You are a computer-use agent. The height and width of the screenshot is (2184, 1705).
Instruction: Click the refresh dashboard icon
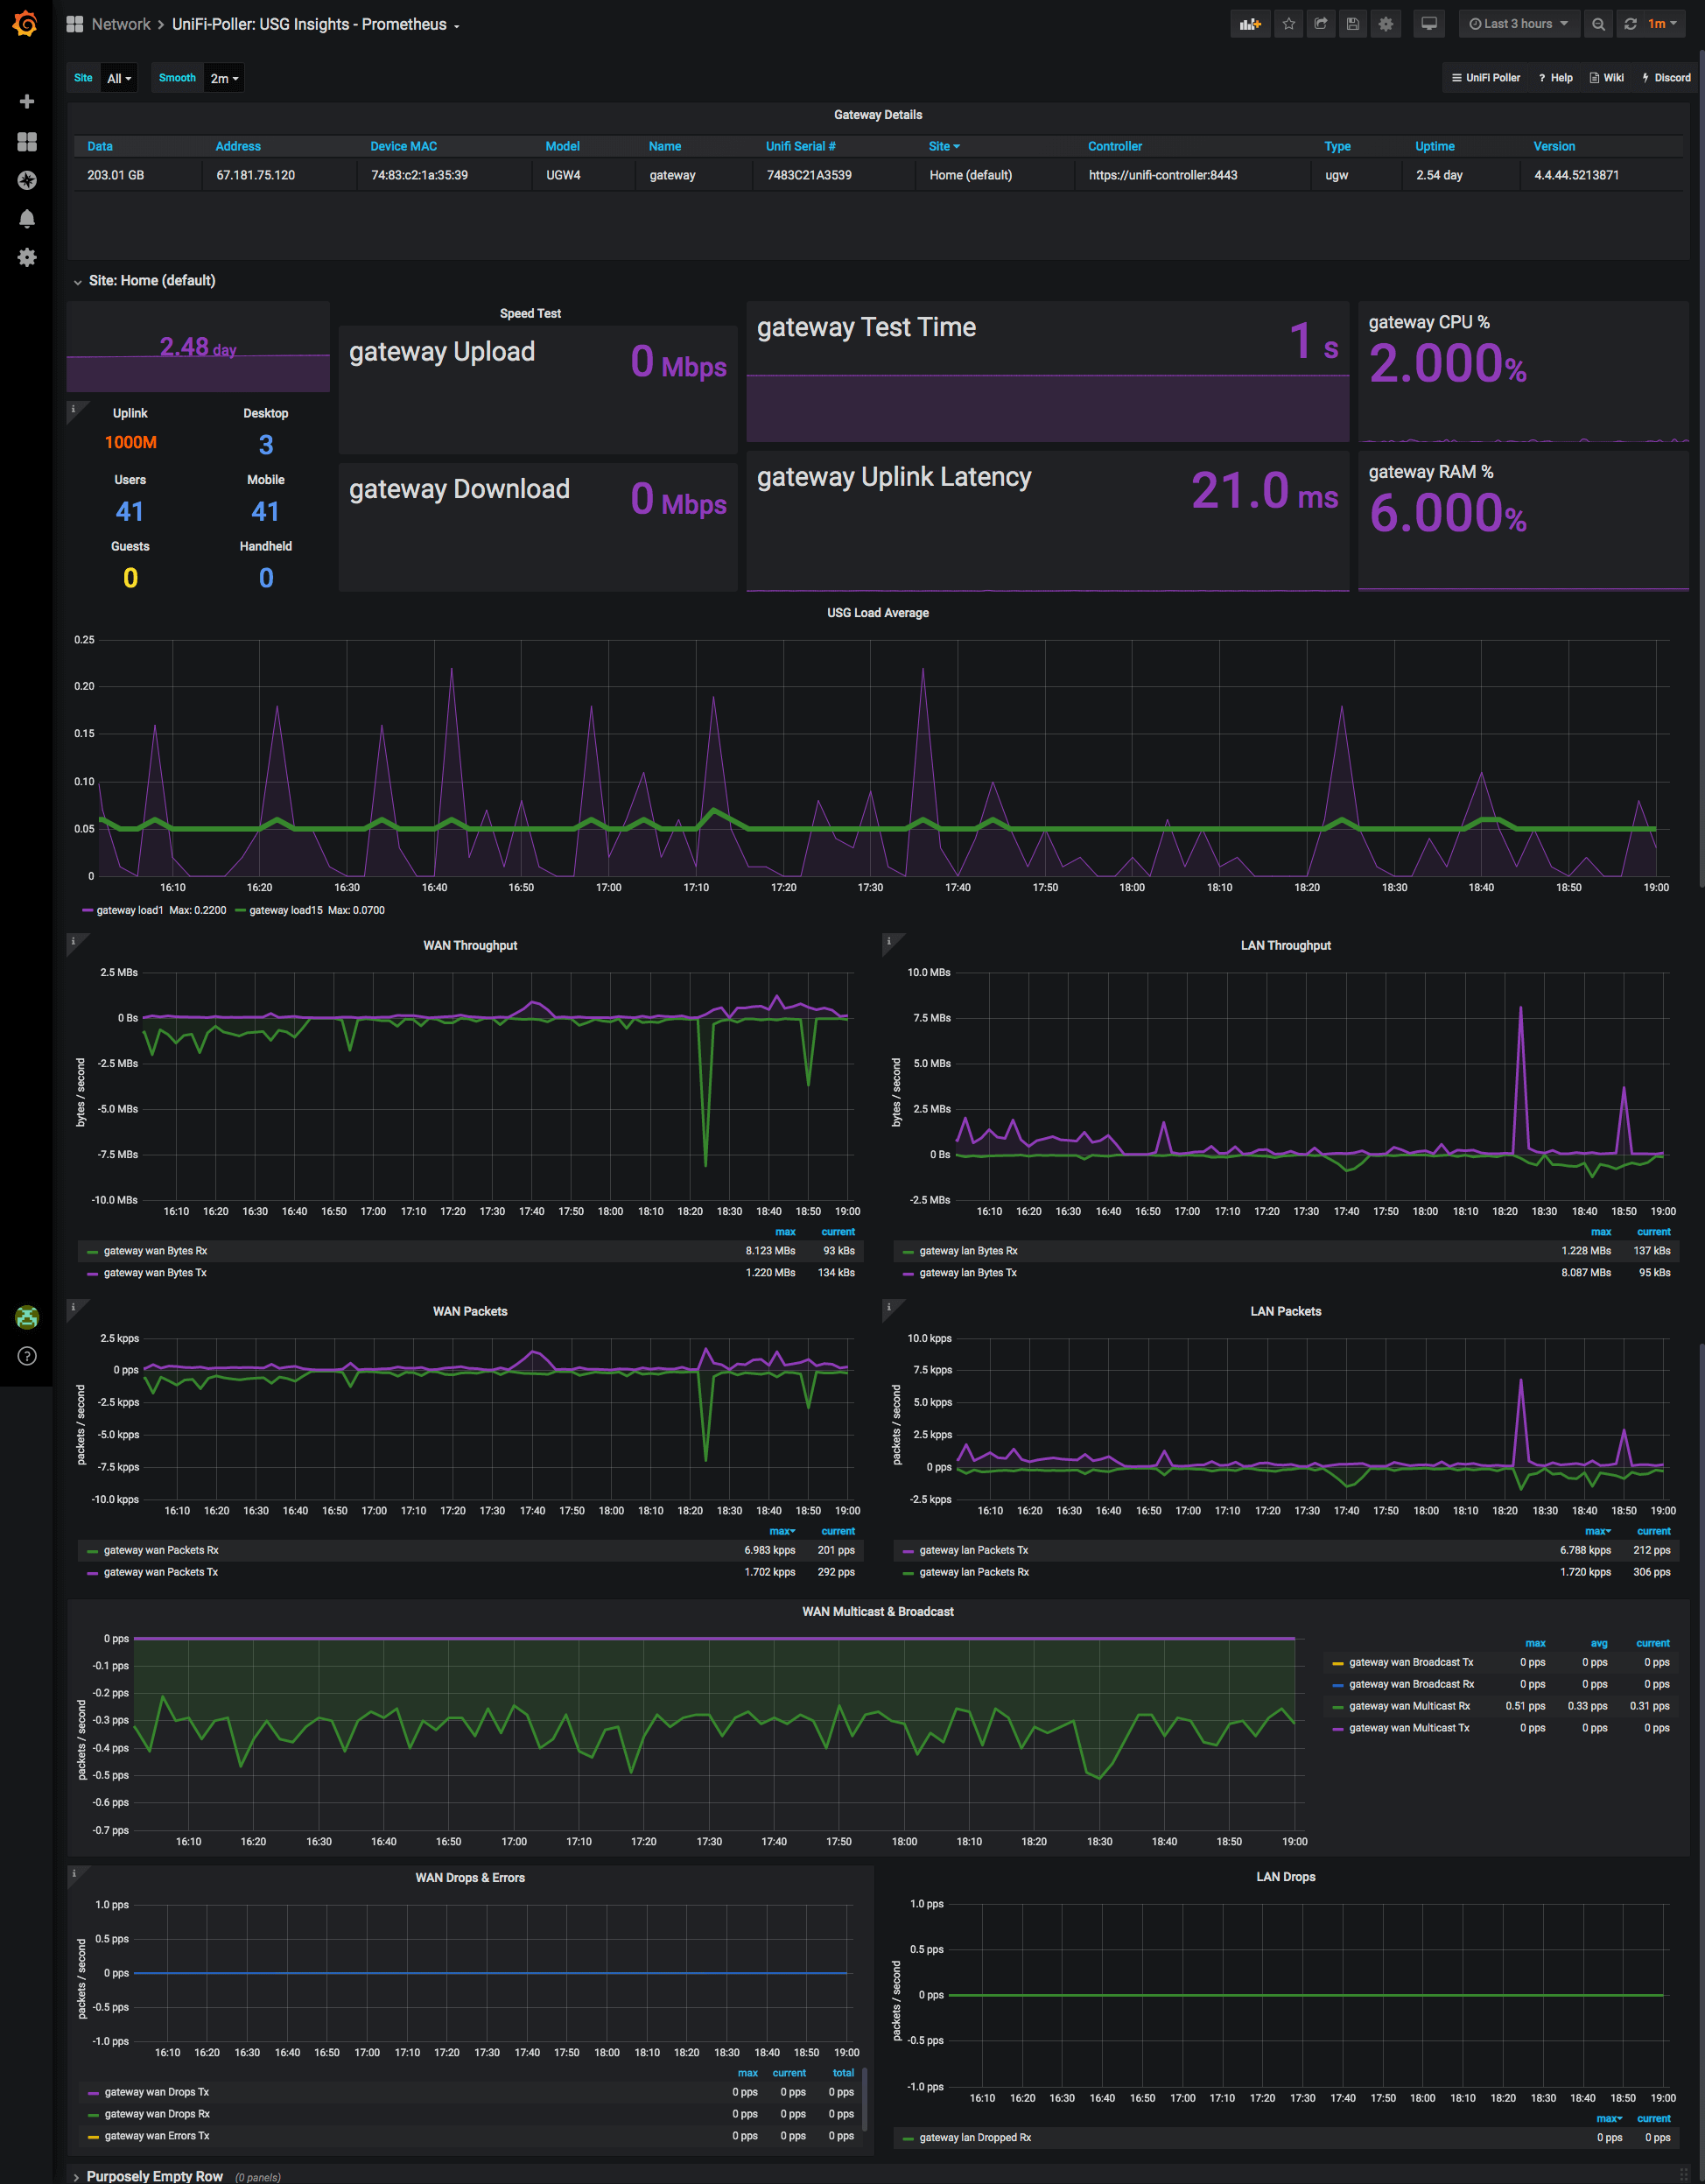click(x=1631, y=24)
